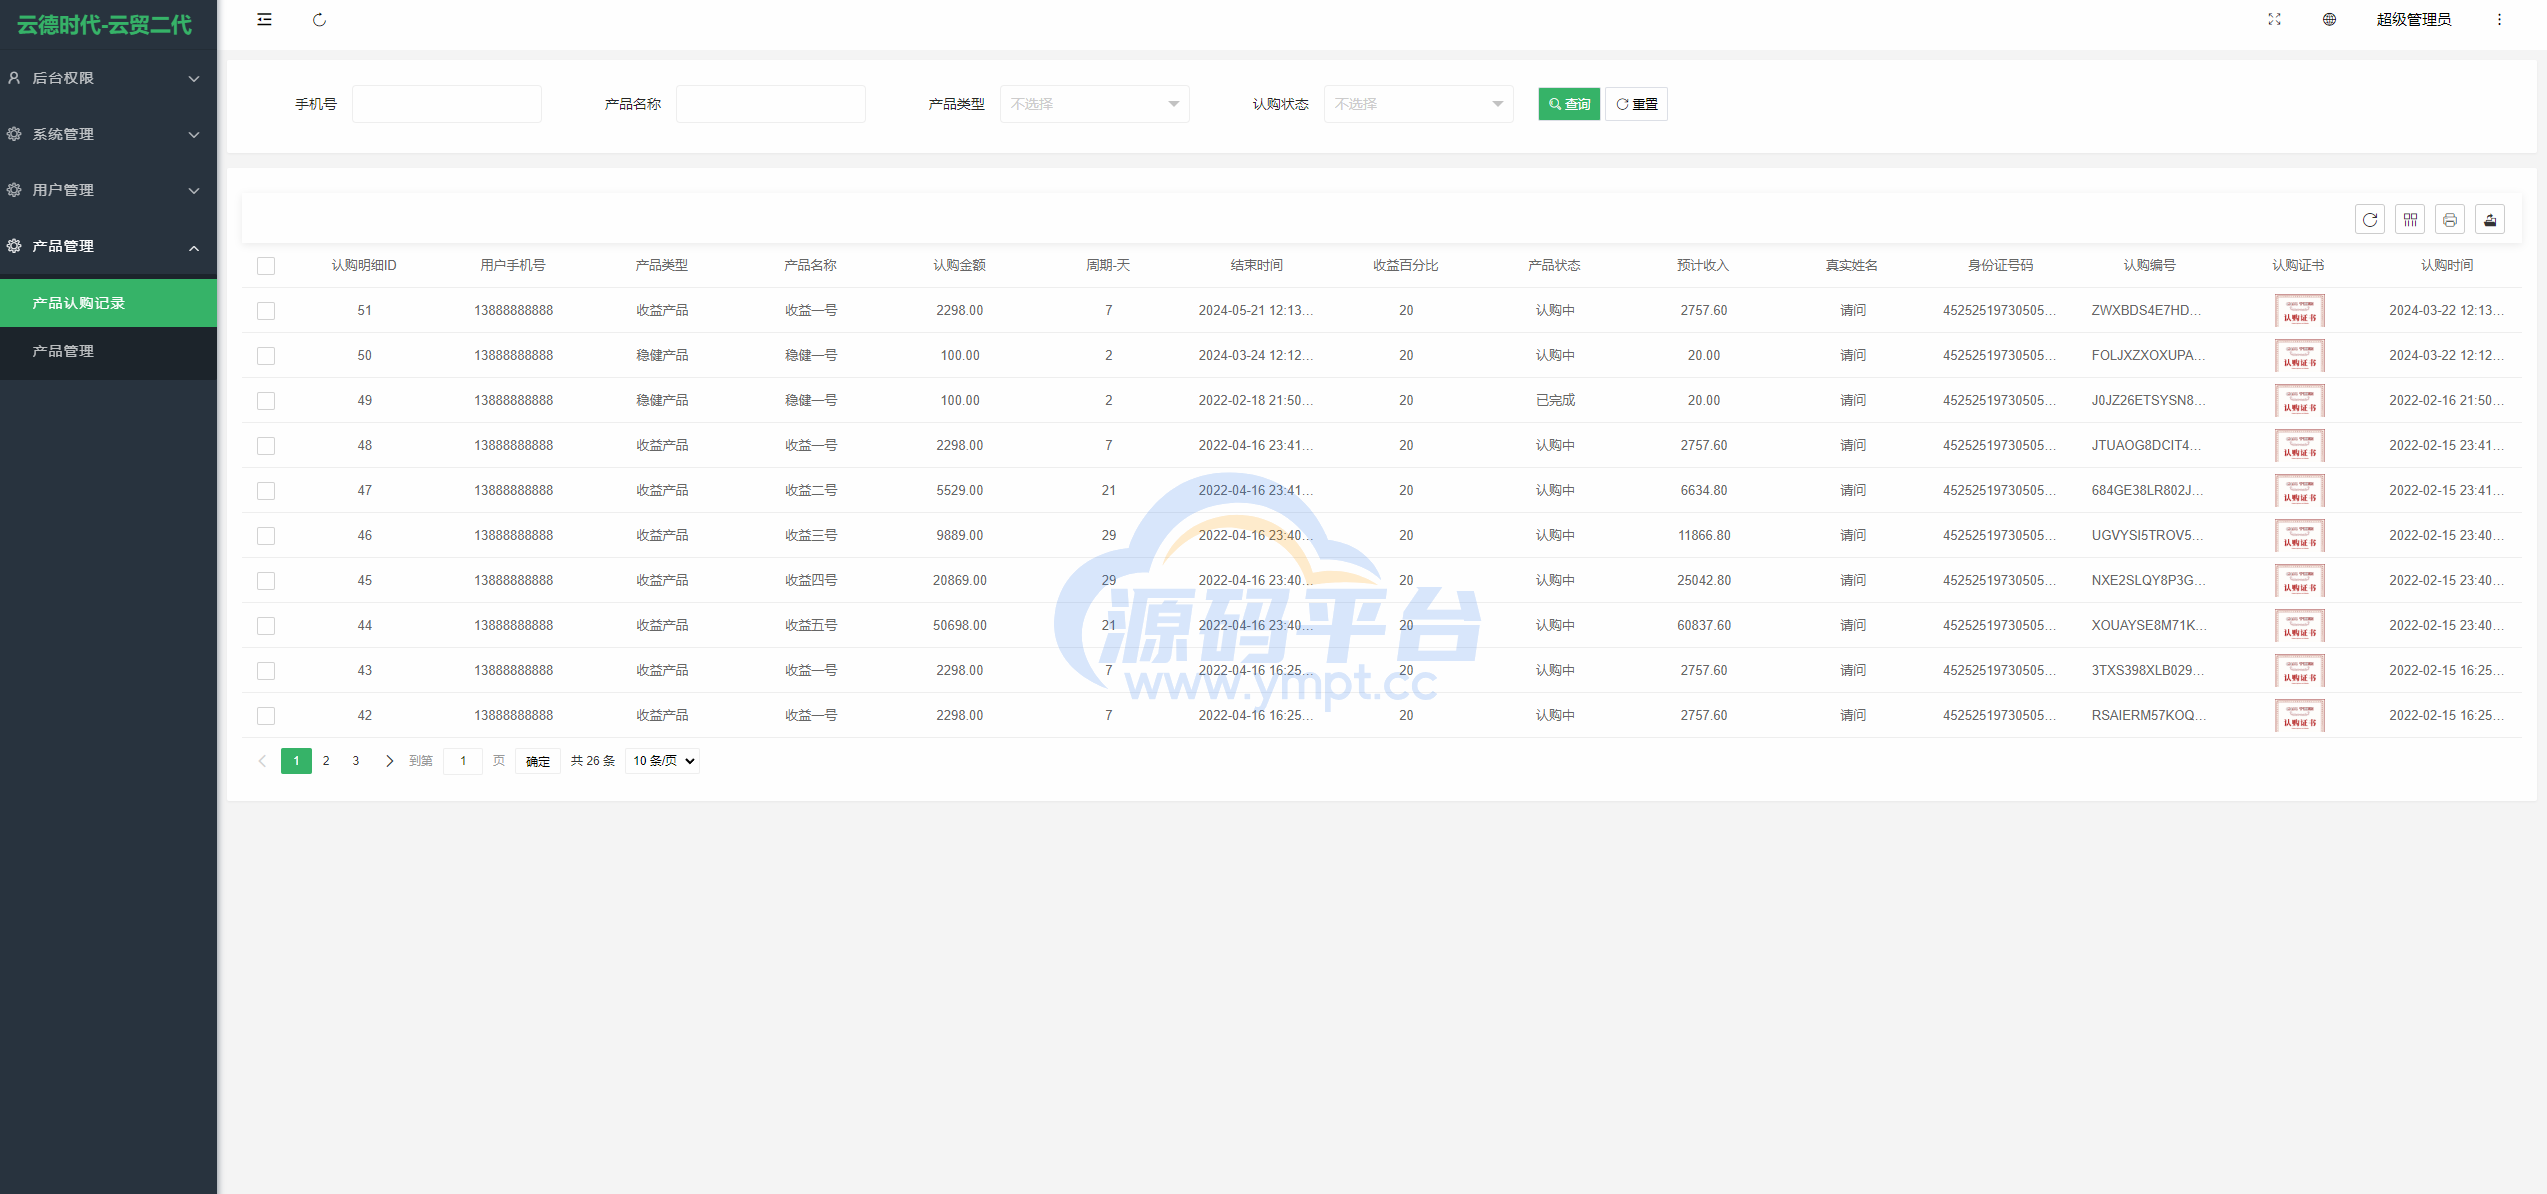This screenshot has height=1194, width=2547.
Task: Go to next page arrow
Action: [x=389, y=761]
